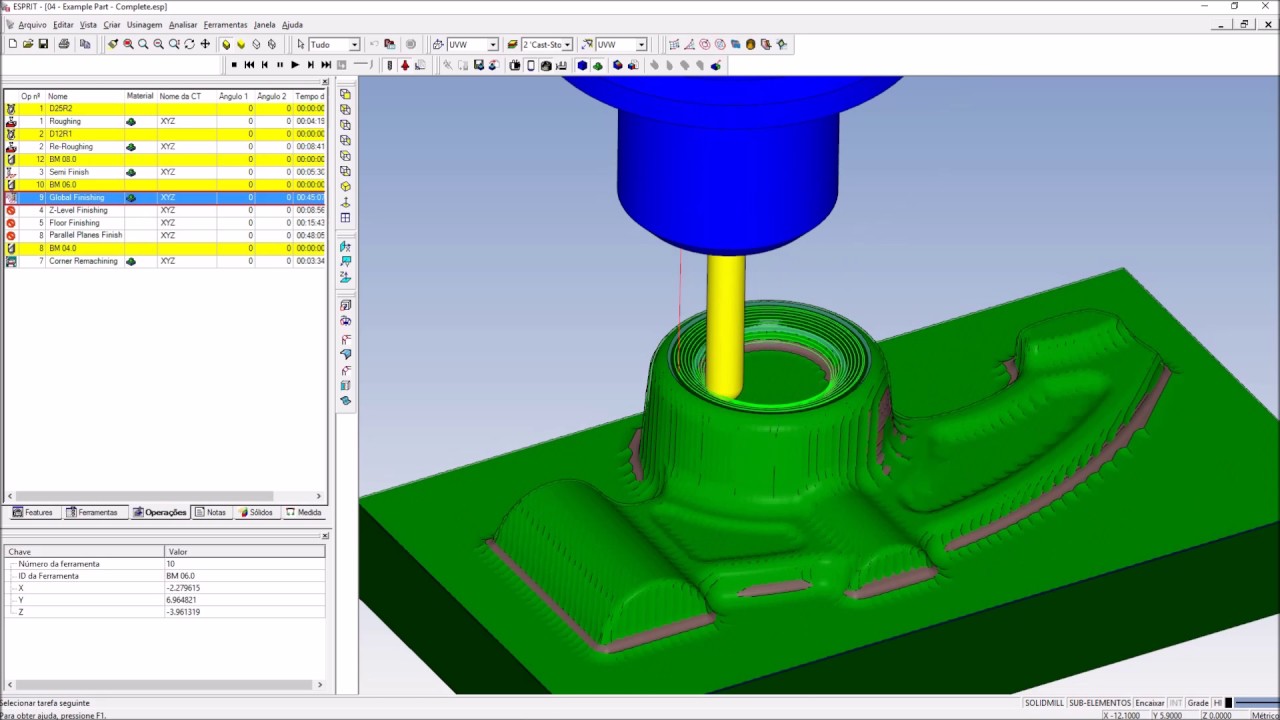Select the Floor Finishing operation
The image size is (1280, 720).
coord(165,223)
